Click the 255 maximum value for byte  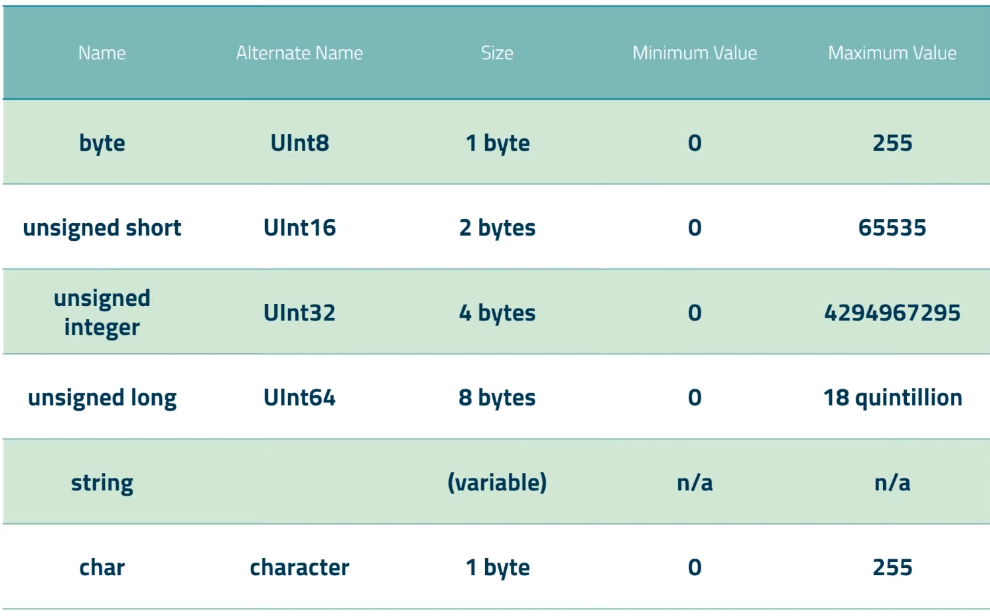[891, 142]
